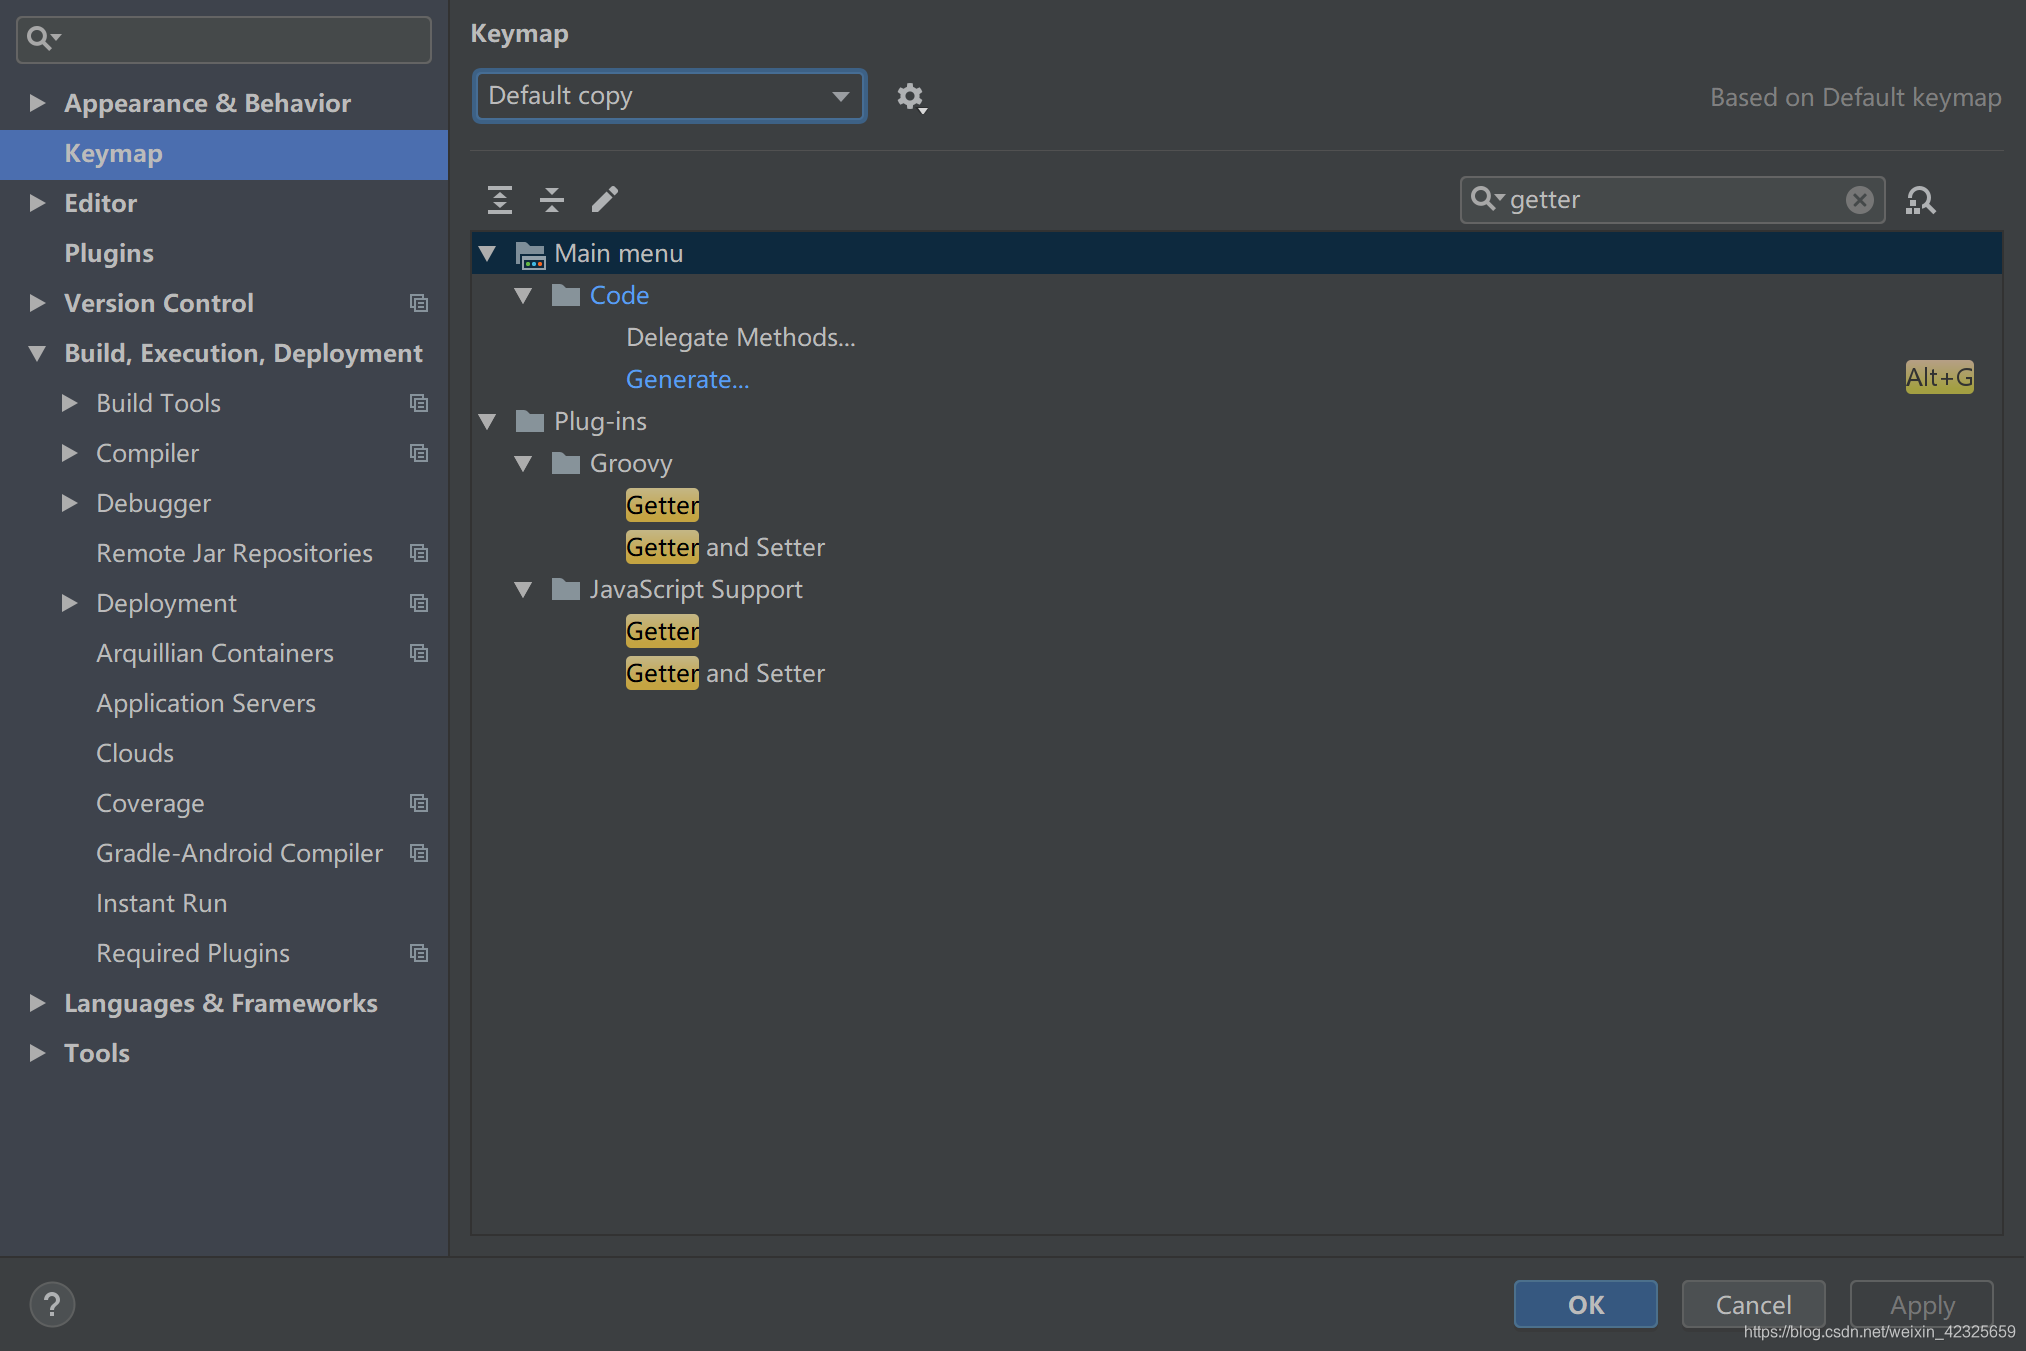This screenshot has height=1351, width=2026.
Task: Expand Appearance & Behavior settings section
Action: pos(37,103)
